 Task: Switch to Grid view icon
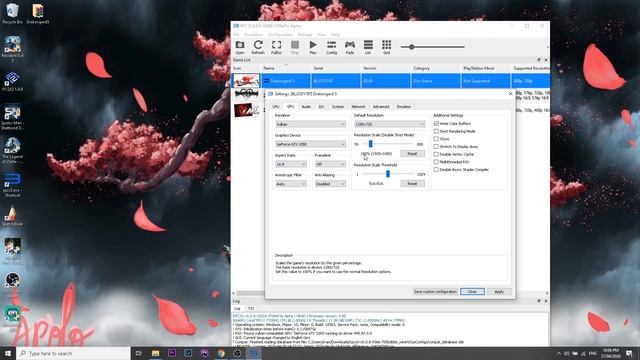pos(387,47)
